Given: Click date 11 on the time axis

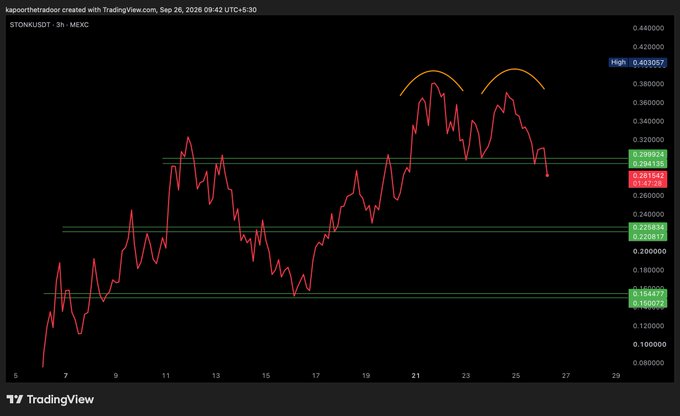Looking at the screenshot, I should coord(166,376).
